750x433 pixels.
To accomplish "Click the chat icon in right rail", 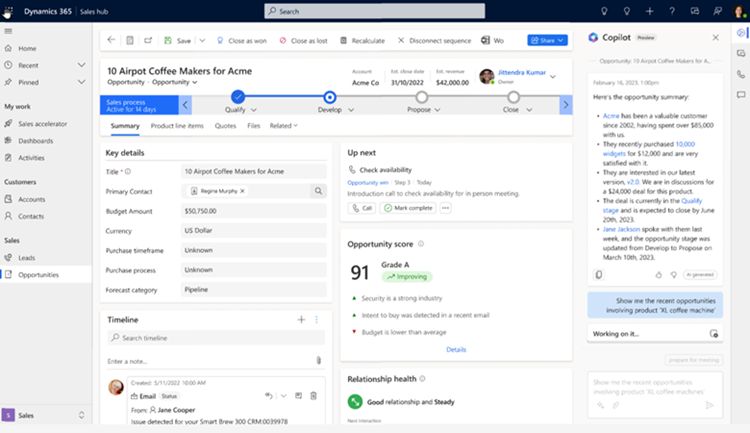I will (741, 95).
